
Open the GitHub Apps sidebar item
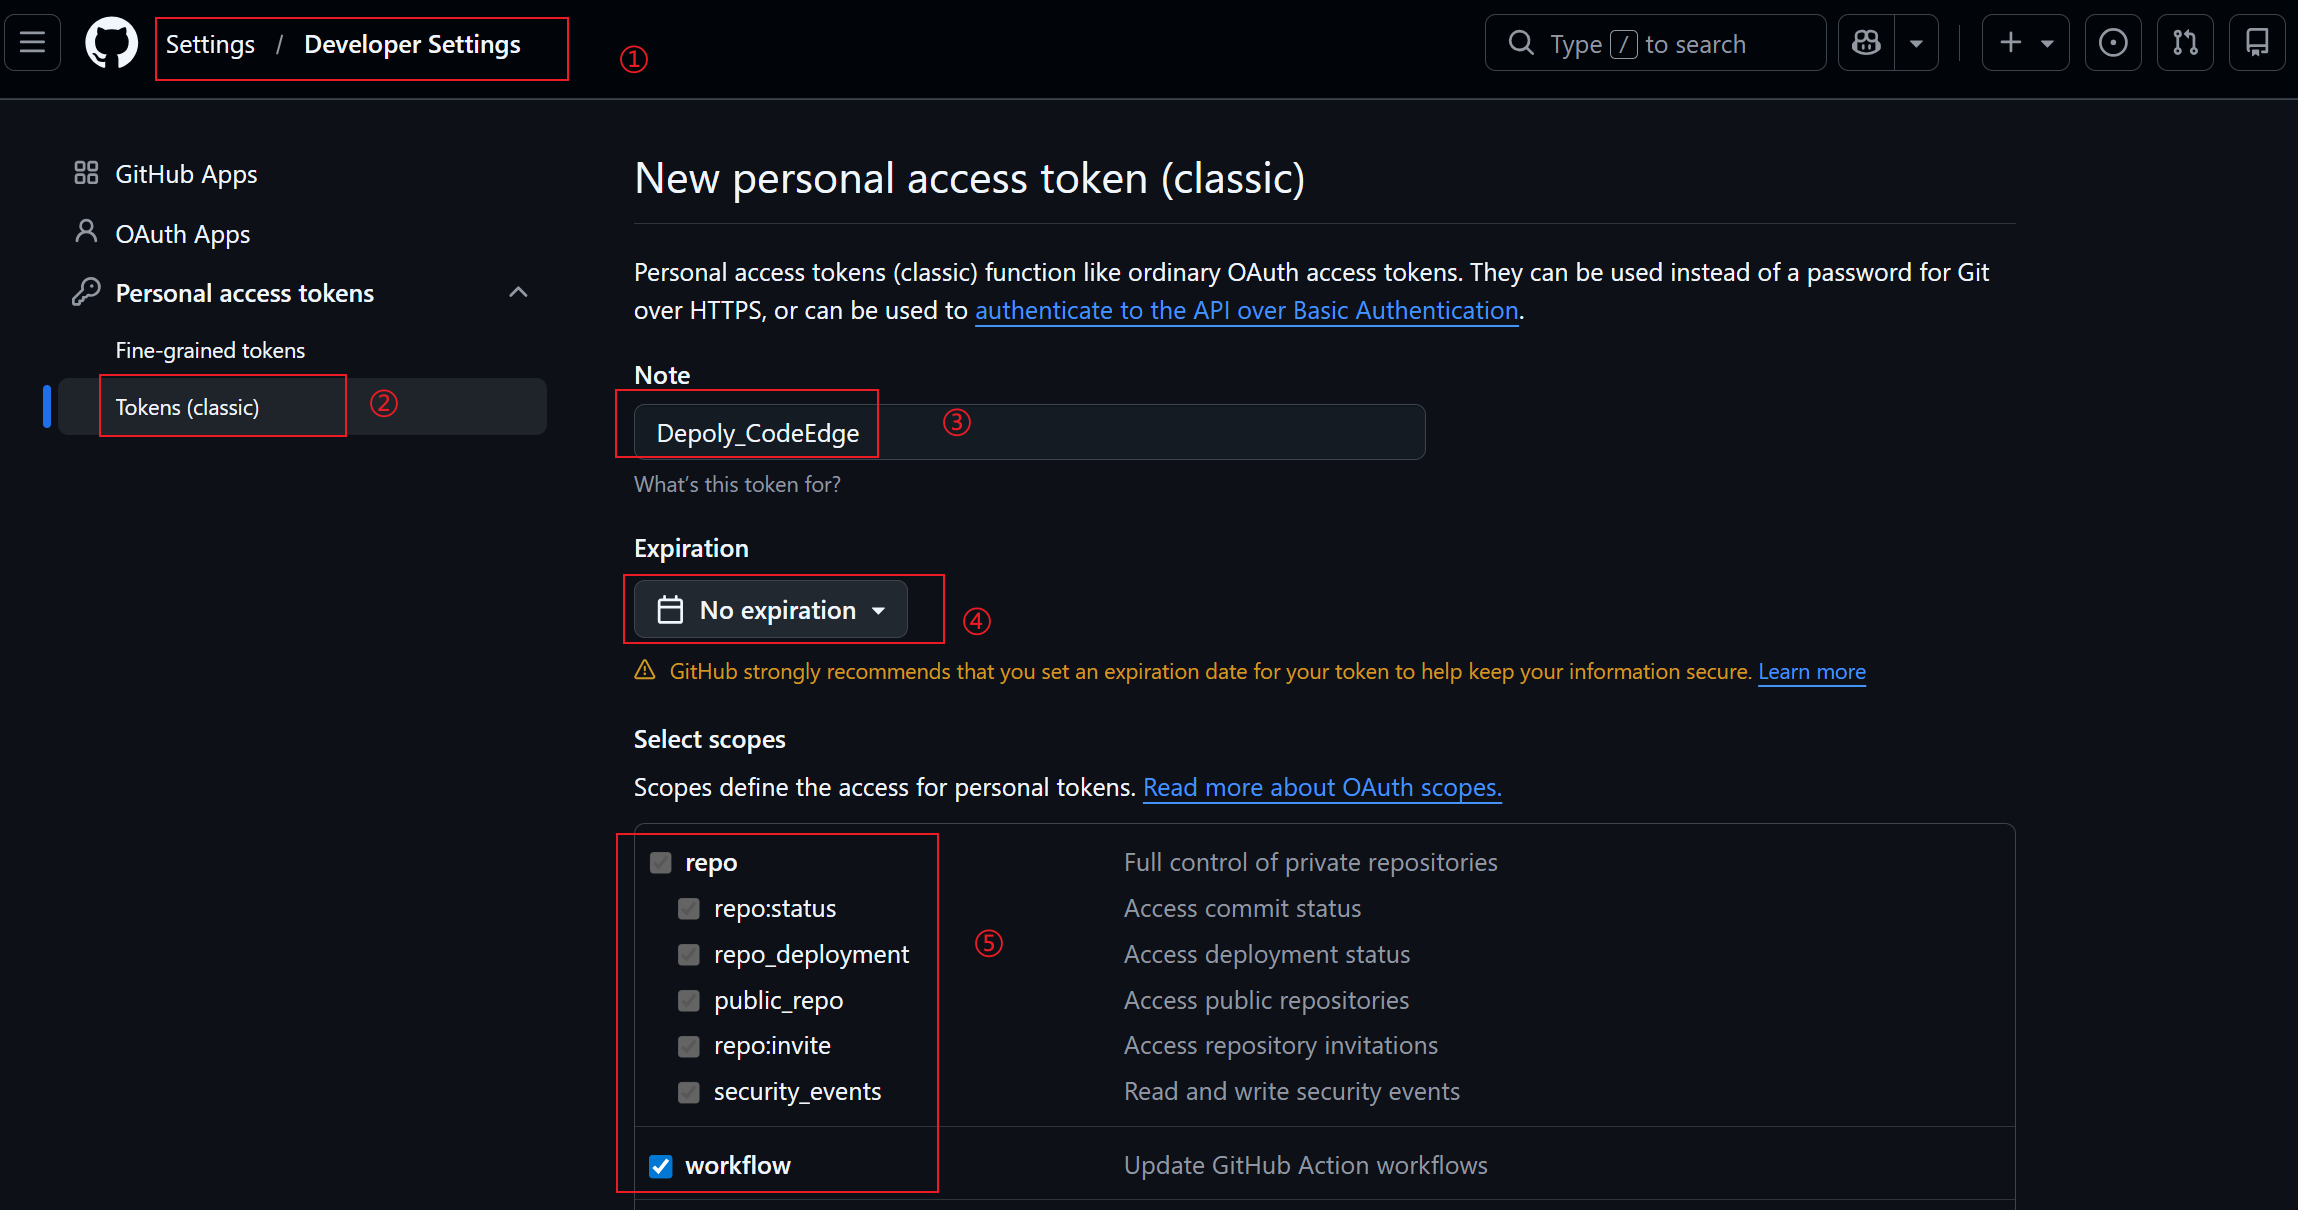pyautogui.click(x=186, y=174)
